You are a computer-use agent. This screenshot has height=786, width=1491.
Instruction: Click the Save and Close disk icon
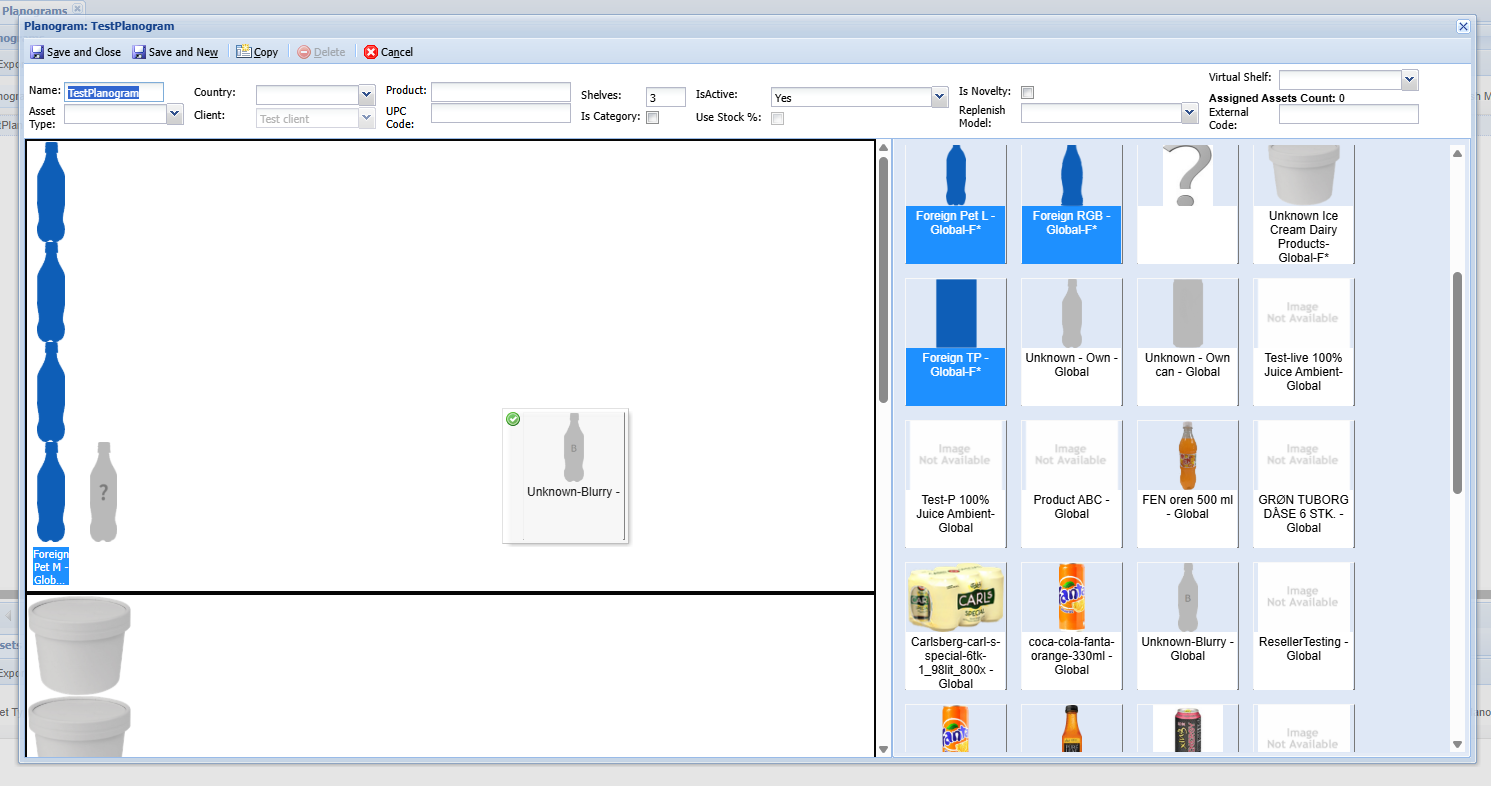[x=37, y=52]
